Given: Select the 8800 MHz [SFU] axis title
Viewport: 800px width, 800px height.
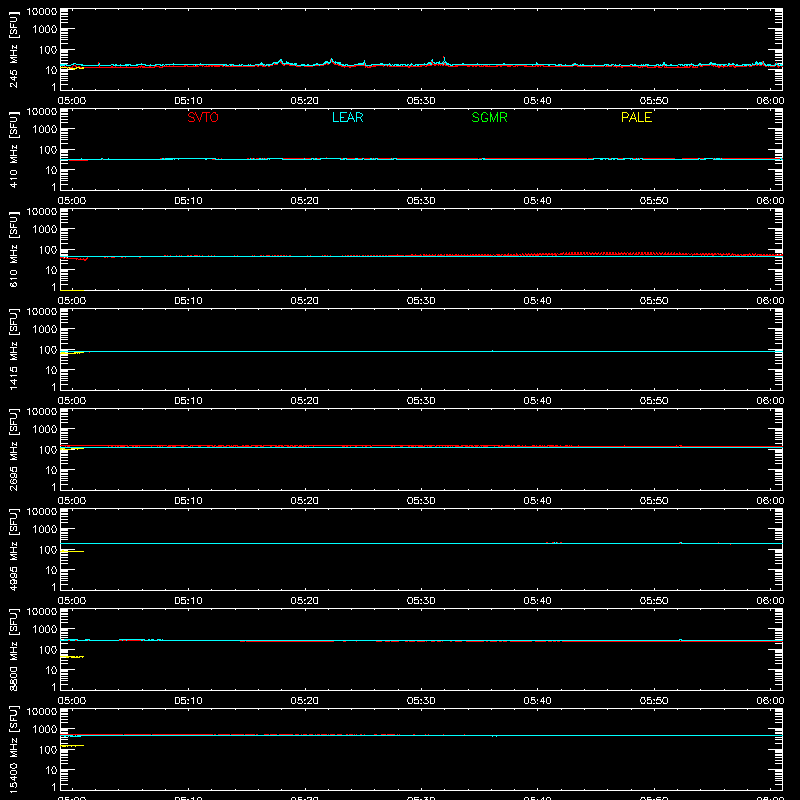Looking at the screenshot, I should pos(13,650).
